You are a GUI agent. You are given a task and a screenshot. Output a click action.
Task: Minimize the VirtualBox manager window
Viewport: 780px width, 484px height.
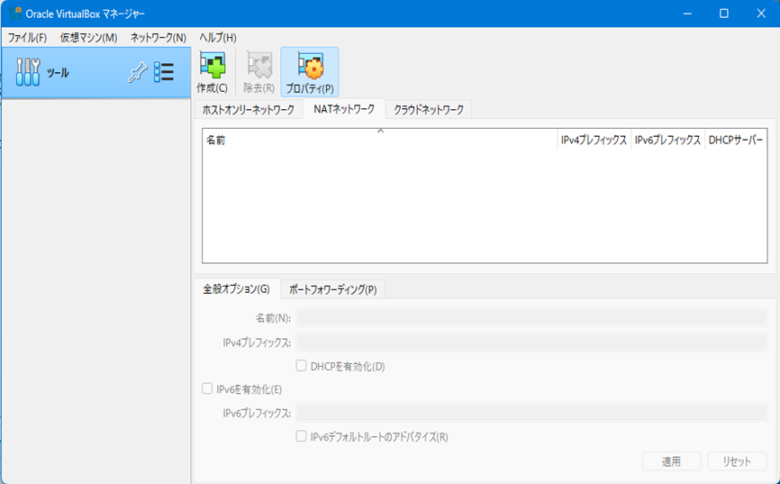click(x=687, y=13)
